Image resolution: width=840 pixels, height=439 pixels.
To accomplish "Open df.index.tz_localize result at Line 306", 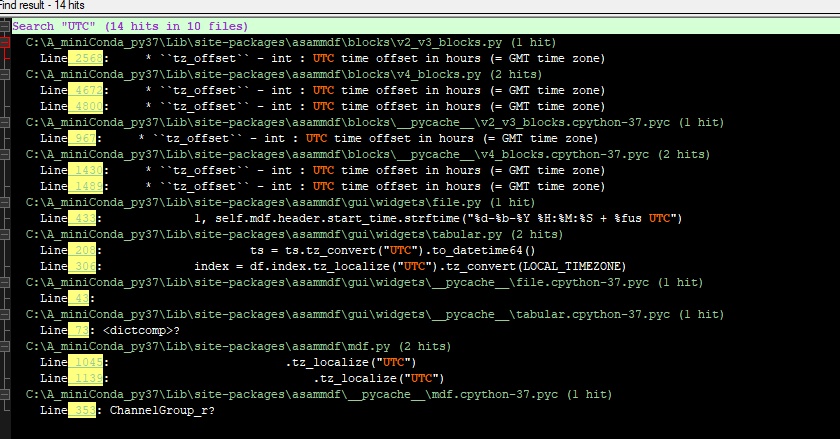I will [333, 266].
